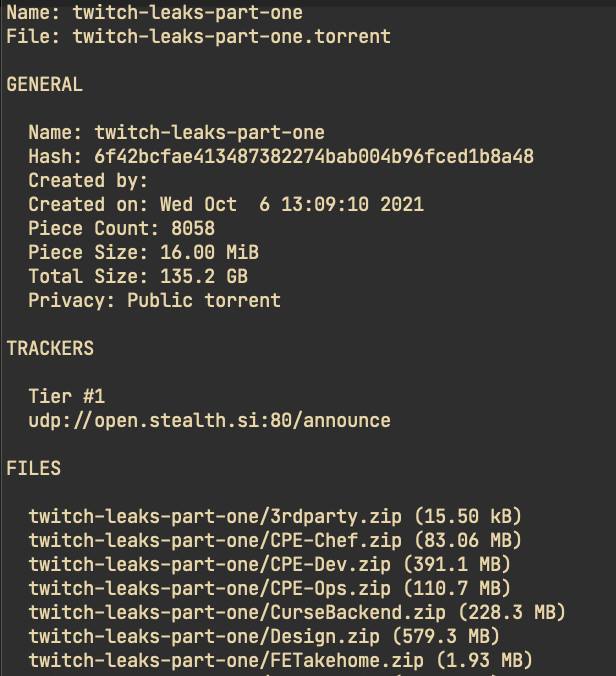Viewport: 616px width, 676px height.
Task: Click the Created by: line
Action: click(88, 181)
